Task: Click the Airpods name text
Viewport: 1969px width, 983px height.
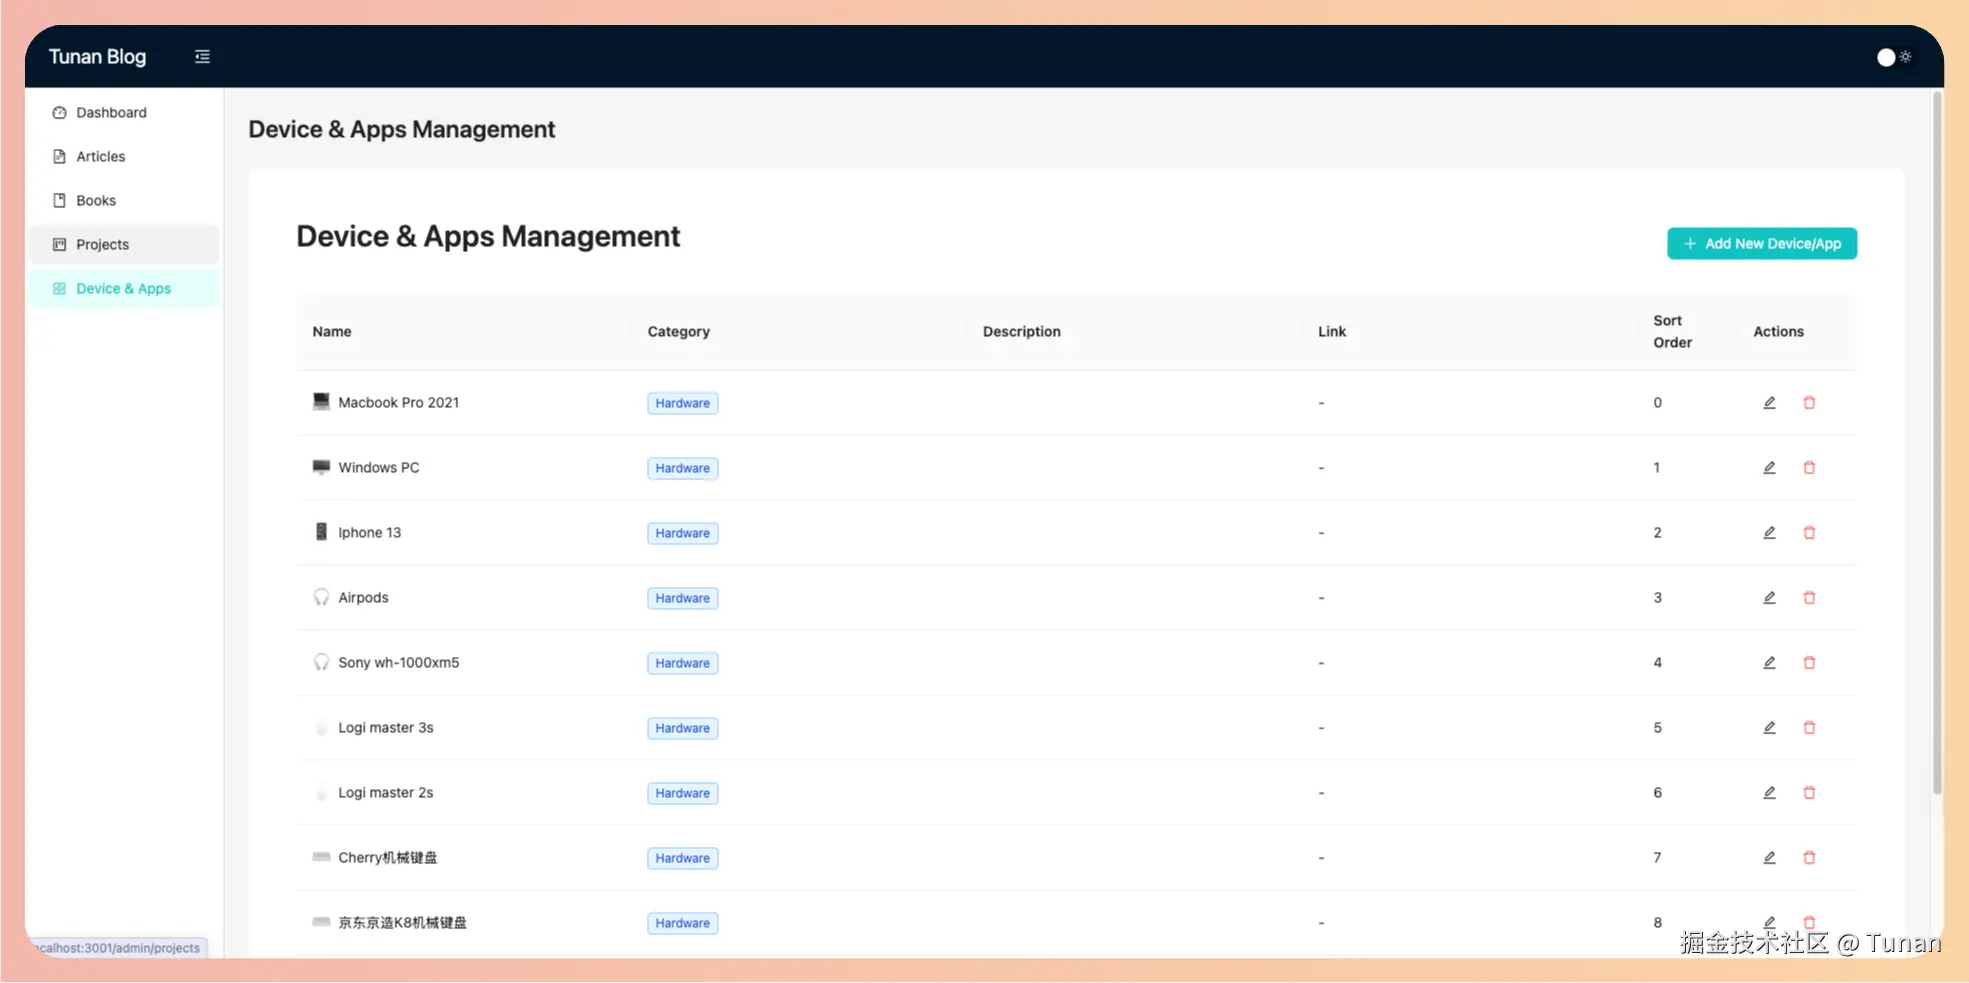Action: (363, 598)
